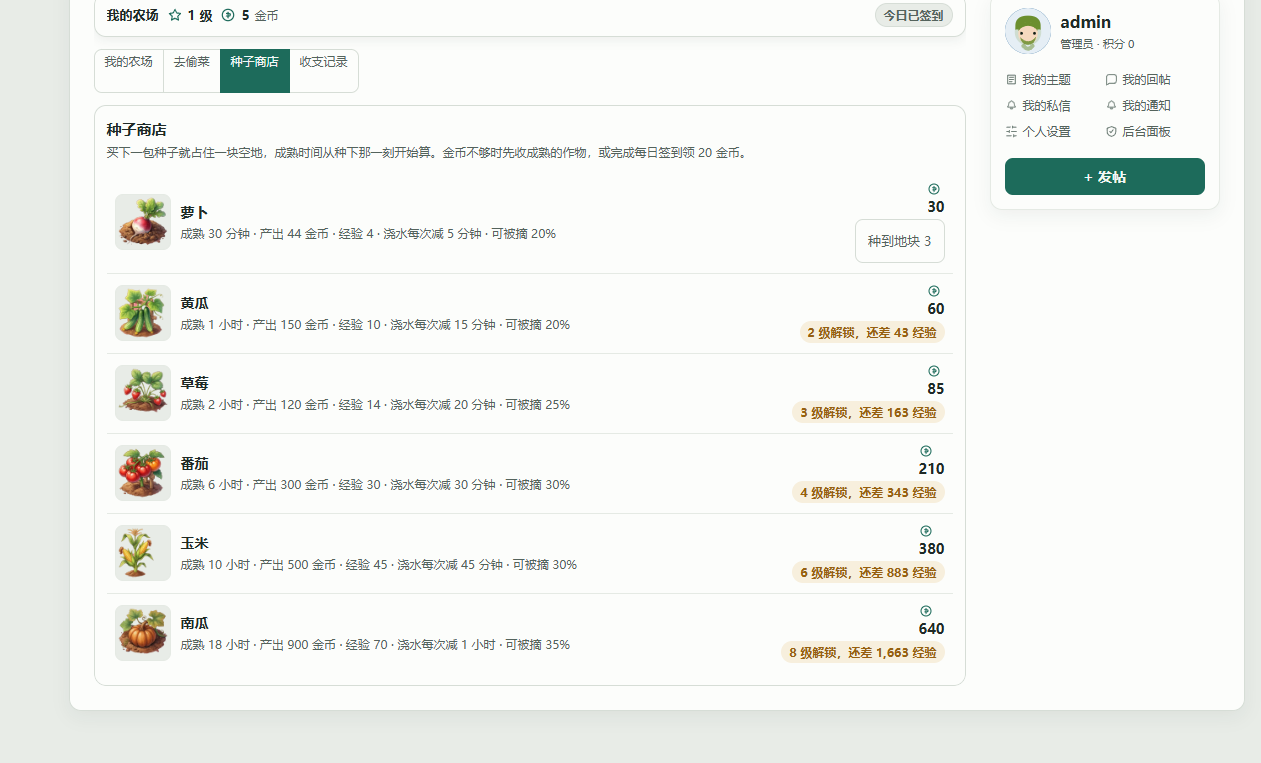Viewport: 1261px width, 763px height.
Task: Click the corn seed image
Action: click(x=143, y=553)
